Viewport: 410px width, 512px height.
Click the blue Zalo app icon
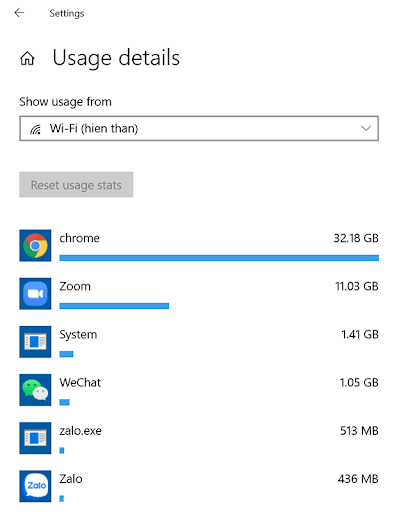(35, 486)
